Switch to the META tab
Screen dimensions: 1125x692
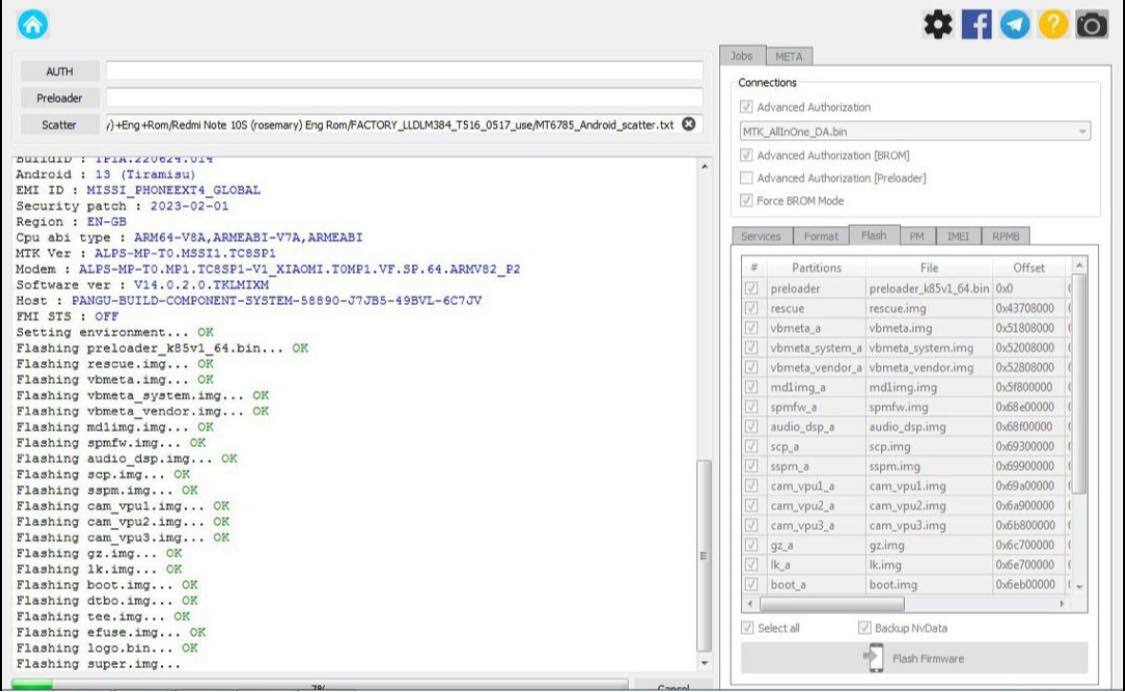(x=789, y=57)
